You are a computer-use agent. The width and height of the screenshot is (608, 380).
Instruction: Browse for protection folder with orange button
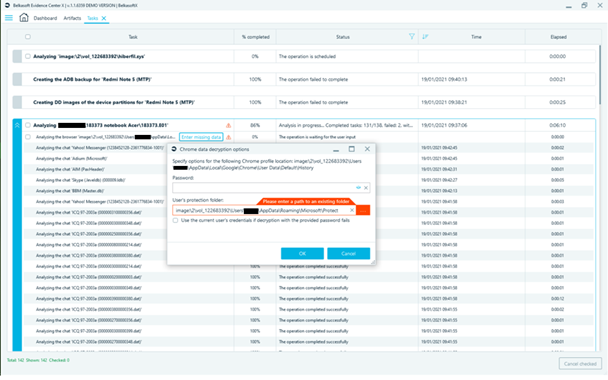coord(363,210)
